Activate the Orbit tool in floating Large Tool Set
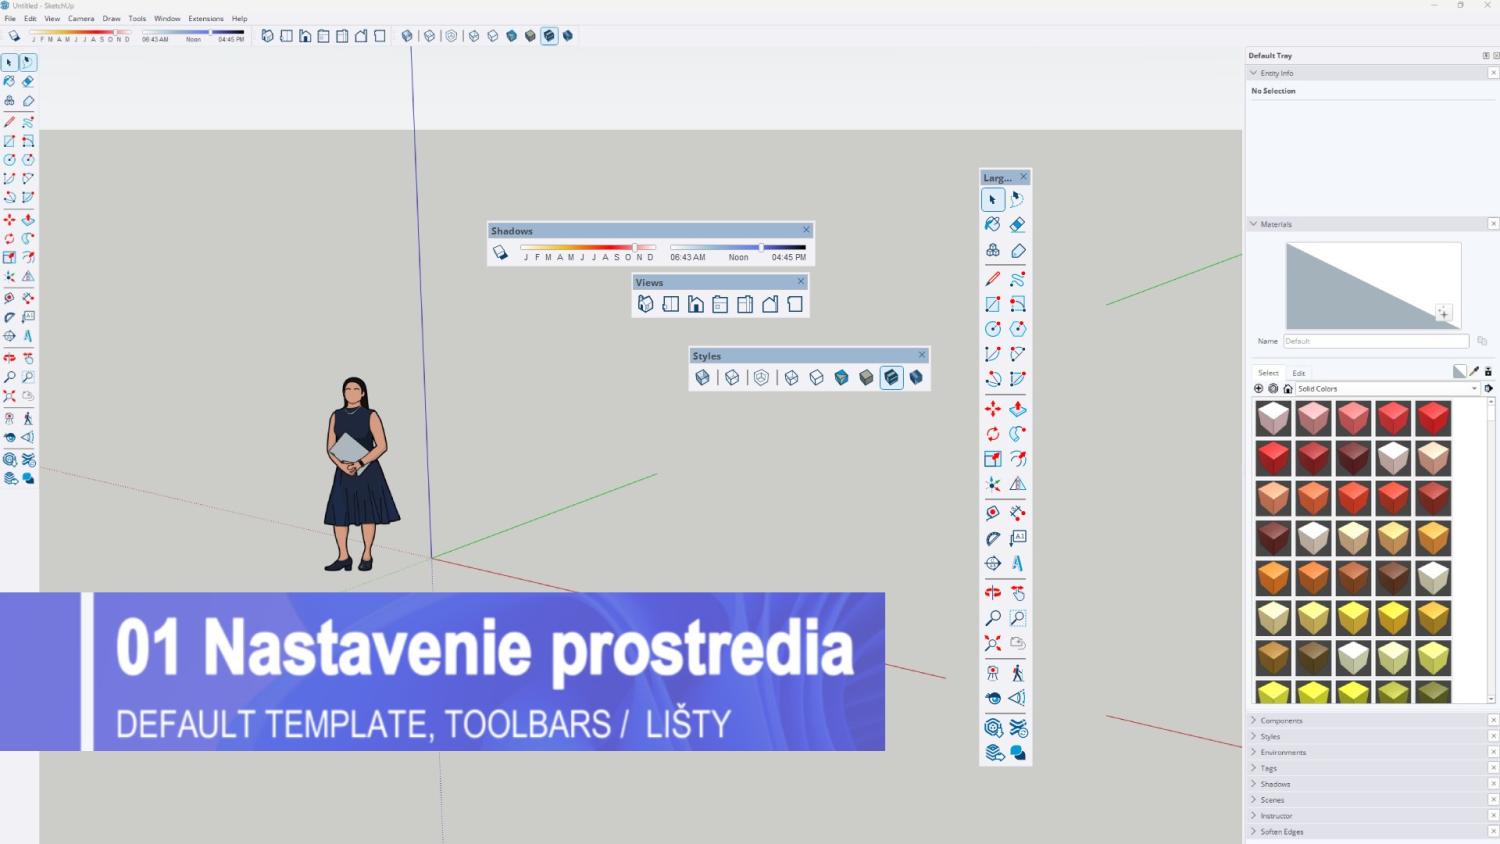 click(x=993, y=593)
